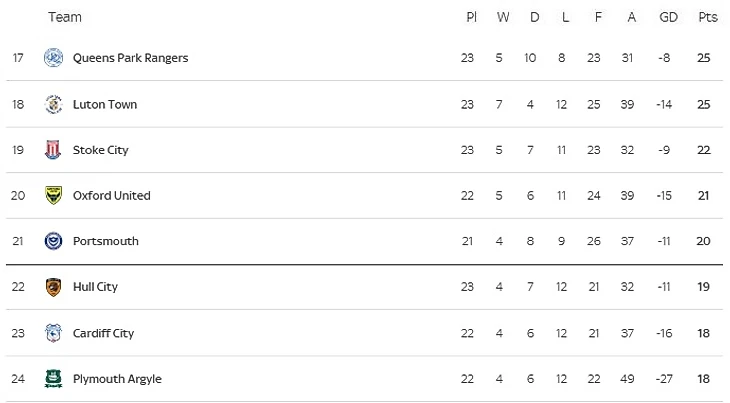This screenshot has width=730, height=403.
Task: Visit the Cardiff City team page
Action: click(x=103, y=333)
